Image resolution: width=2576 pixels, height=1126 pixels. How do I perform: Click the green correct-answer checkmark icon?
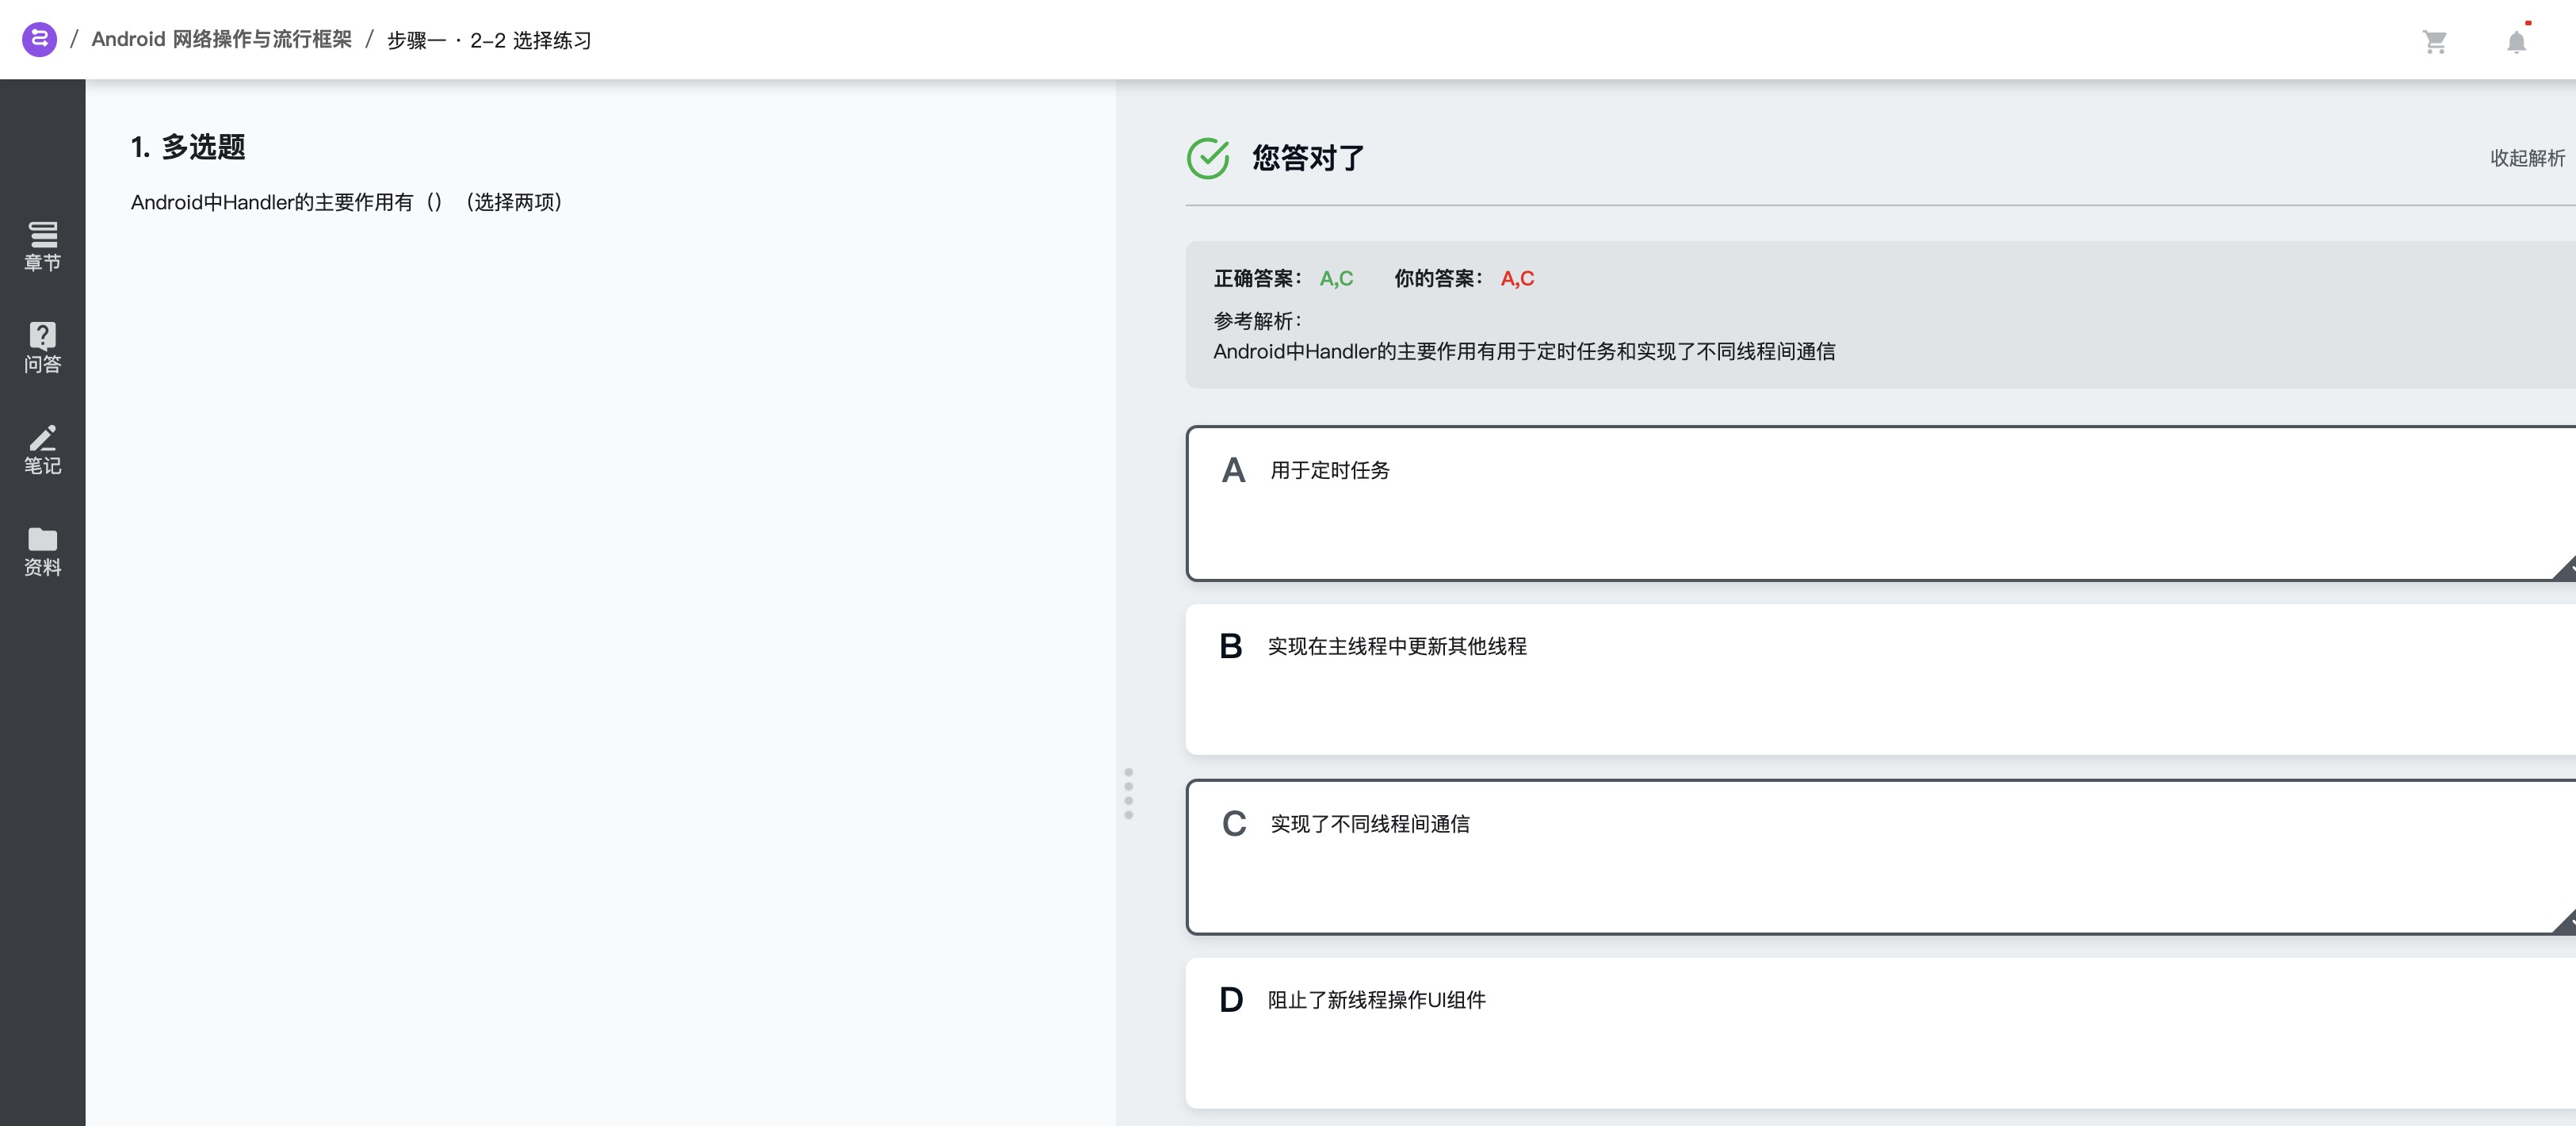tap(1208, 158)
